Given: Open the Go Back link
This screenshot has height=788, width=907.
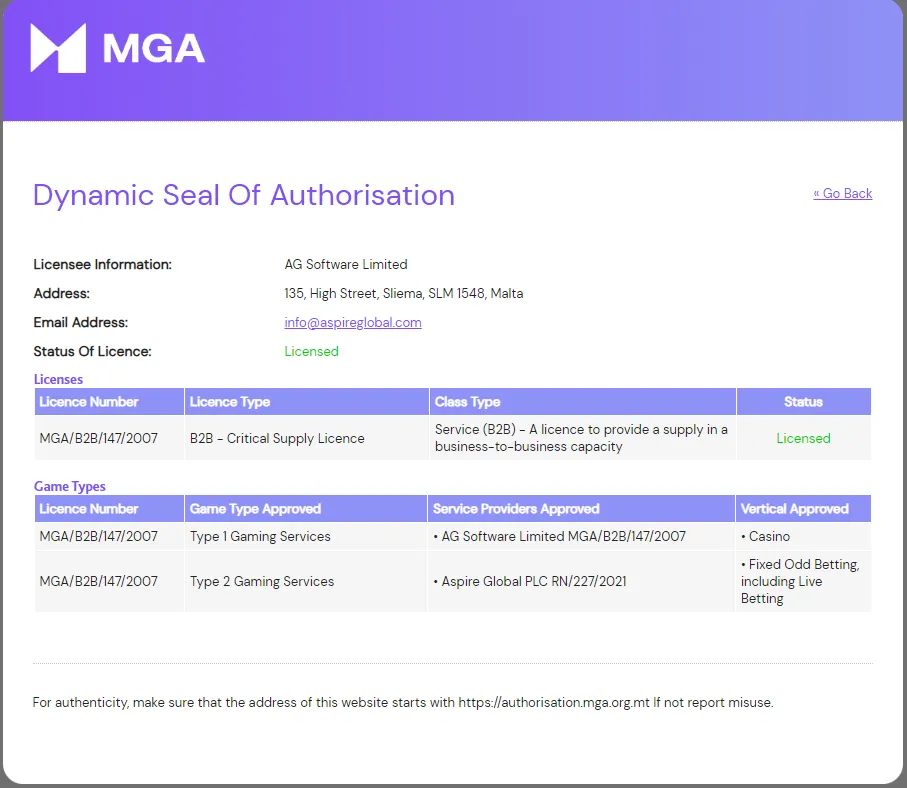Looking at the screenshot, I should pyautogui.click(x=843, y=193).
